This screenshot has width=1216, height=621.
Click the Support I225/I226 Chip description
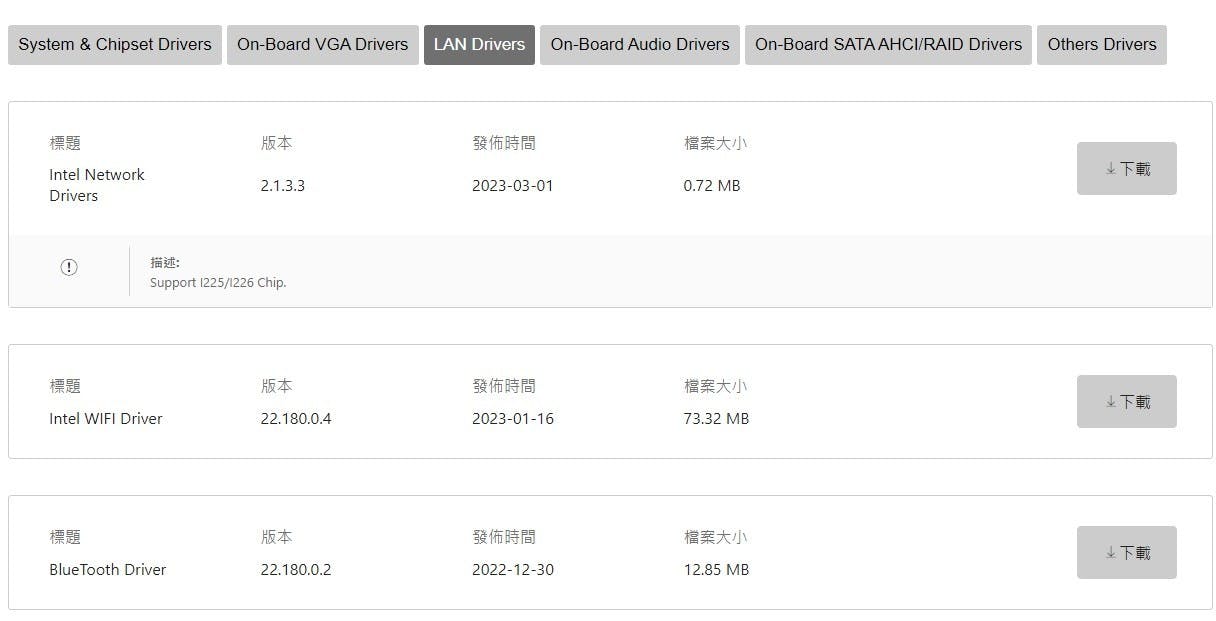click(218, 283)
